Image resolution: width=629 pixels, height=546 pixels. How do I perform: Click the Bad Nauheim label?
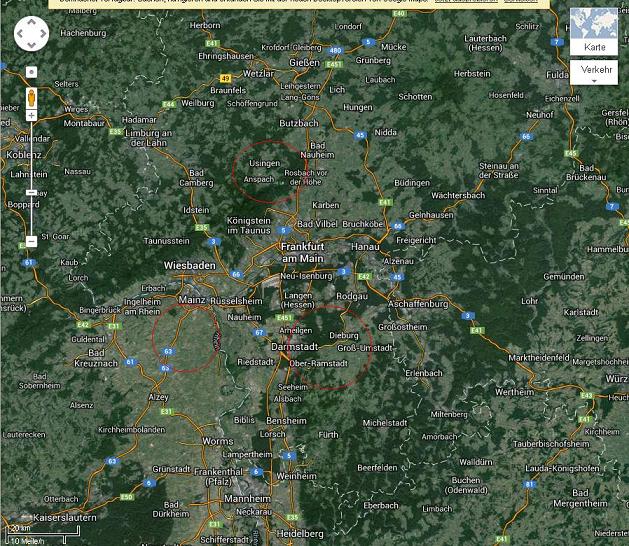[317, 150]
